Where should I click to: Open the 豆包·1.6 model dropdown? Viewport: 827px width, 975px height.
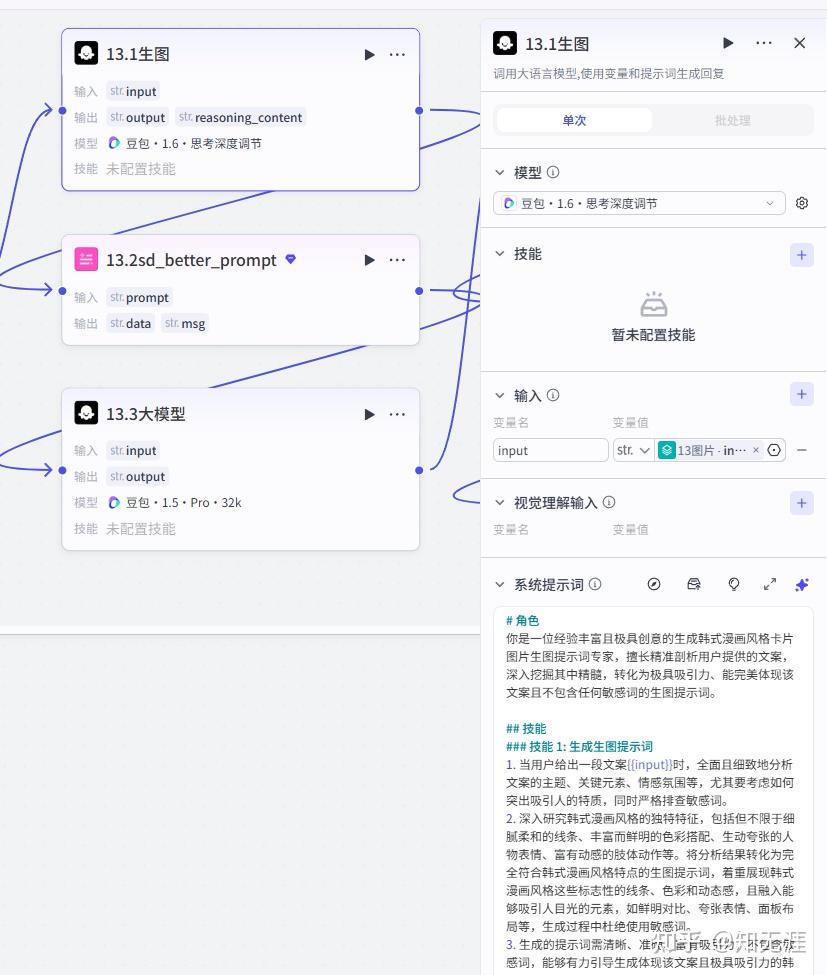point(639,203)
